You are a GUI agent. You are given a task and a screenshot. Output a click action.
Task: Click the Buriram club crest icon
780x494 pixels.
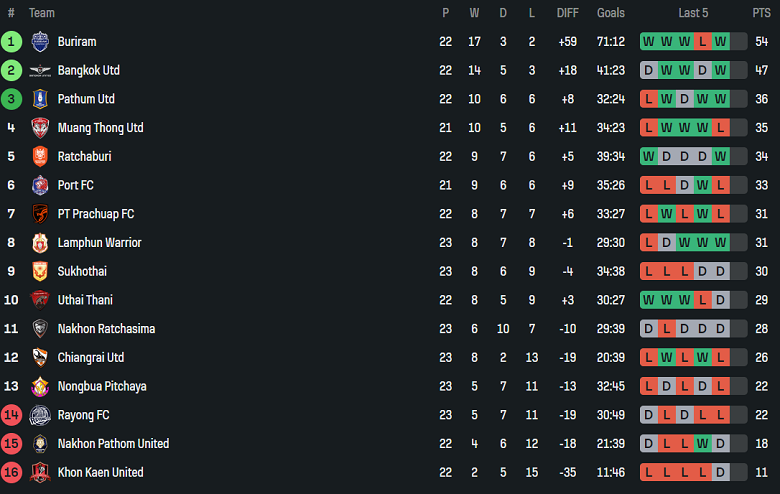(40, 42)
